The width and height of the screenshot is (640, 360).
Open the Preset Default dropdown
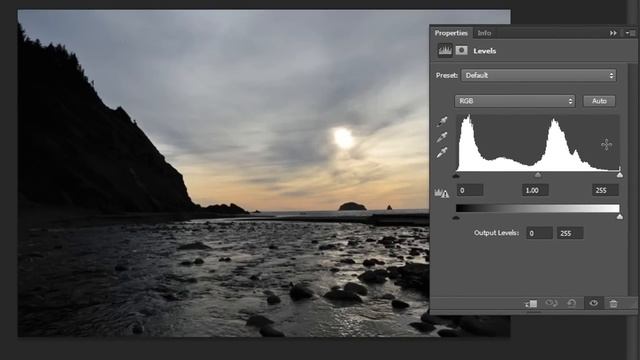click(538, 76)
